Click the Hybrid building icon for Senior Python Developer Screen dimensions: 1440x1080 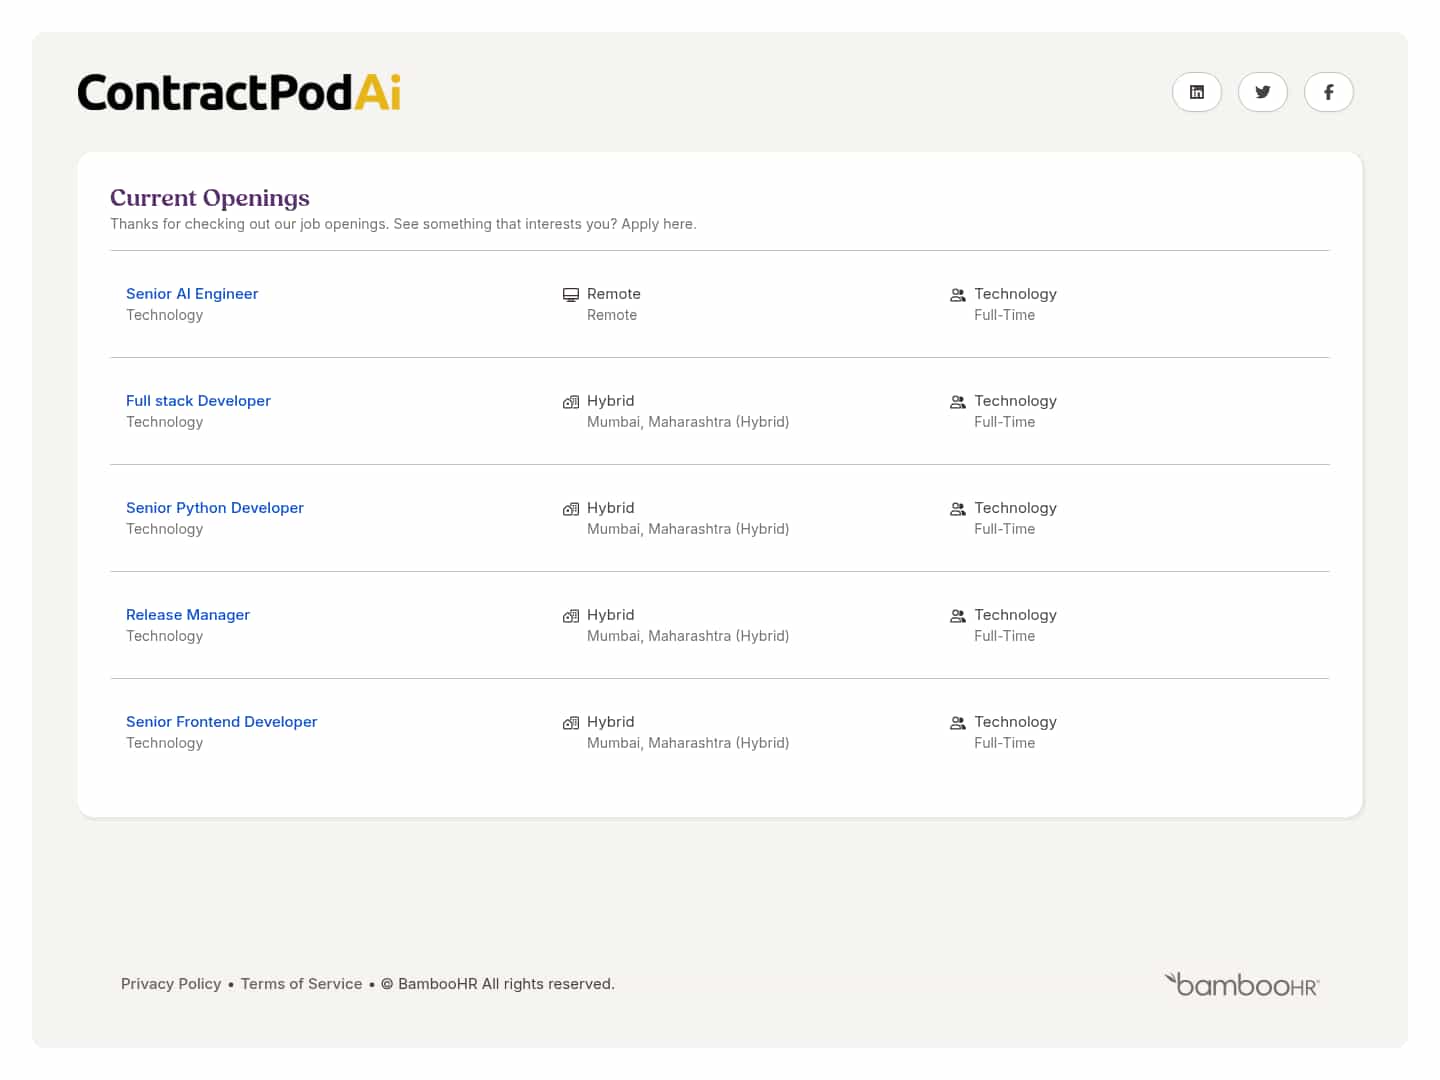coord(571,509)
